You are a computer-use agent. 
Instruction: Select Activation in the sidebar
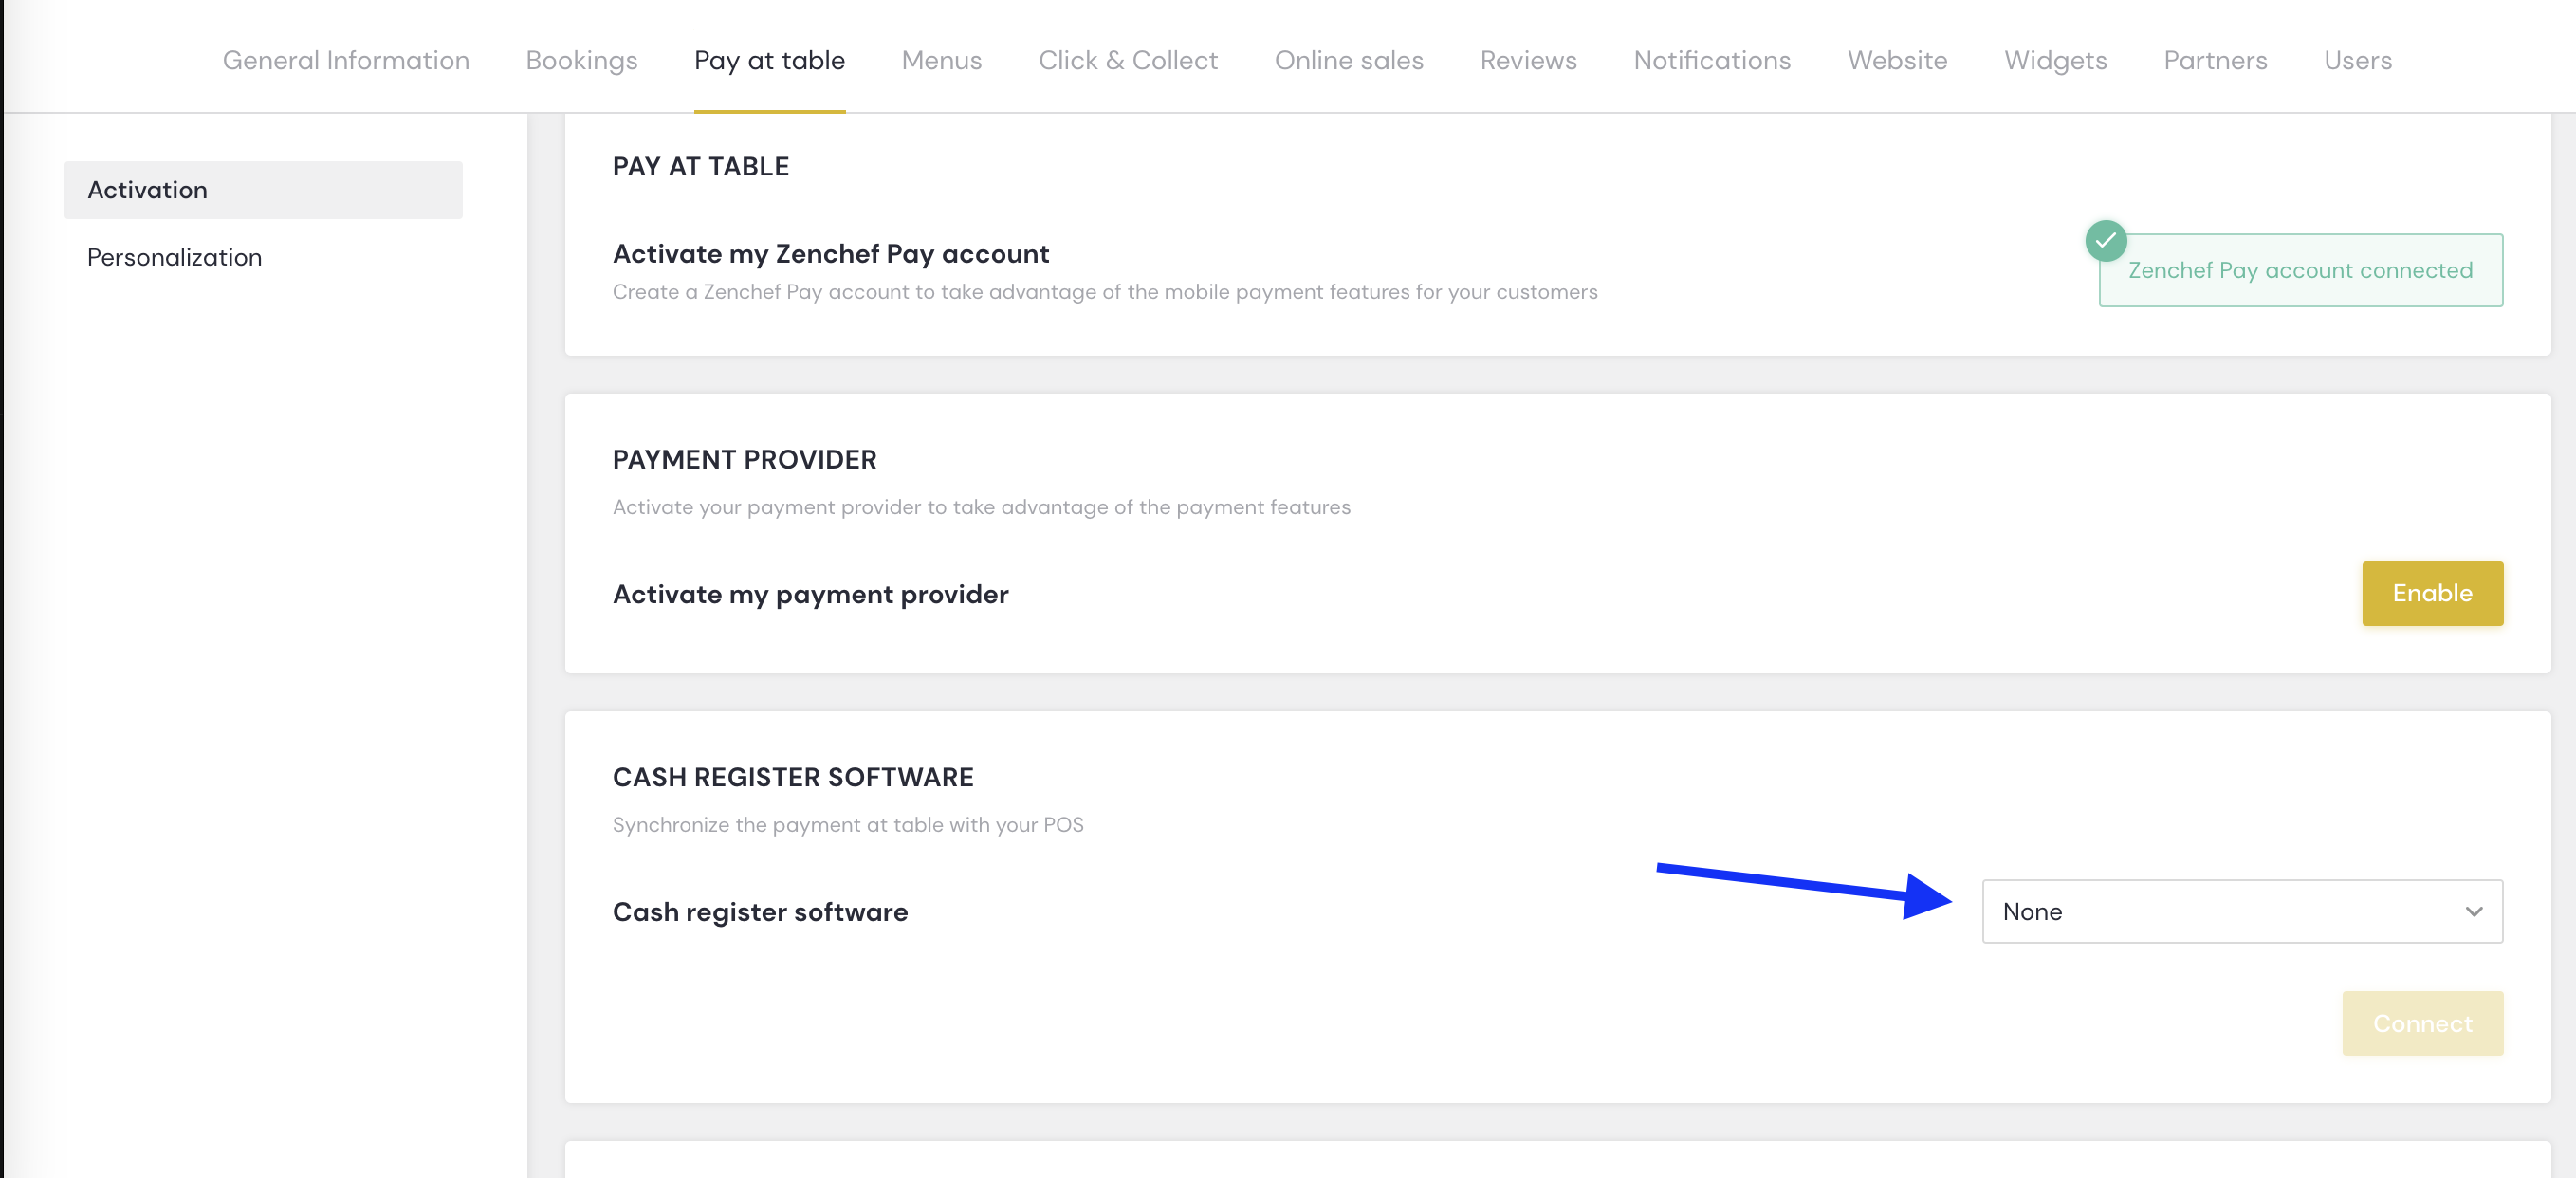(263, 190)
